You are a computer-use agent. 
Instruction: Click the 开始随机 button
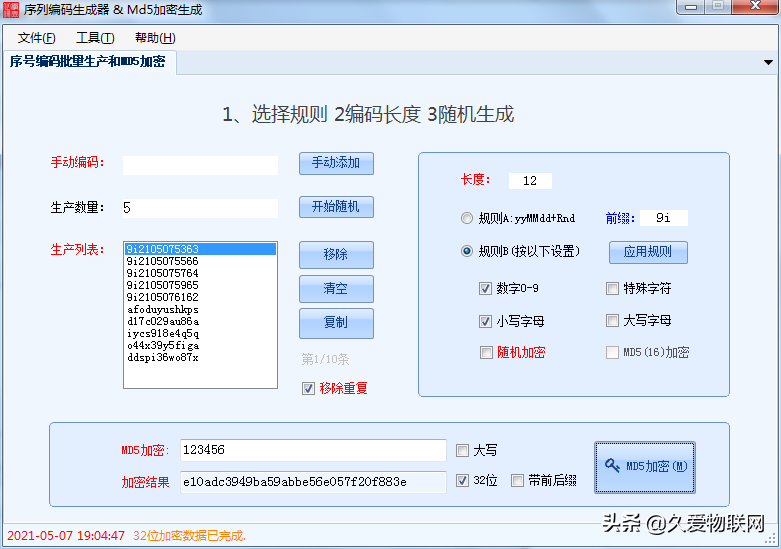click(336, 207)
